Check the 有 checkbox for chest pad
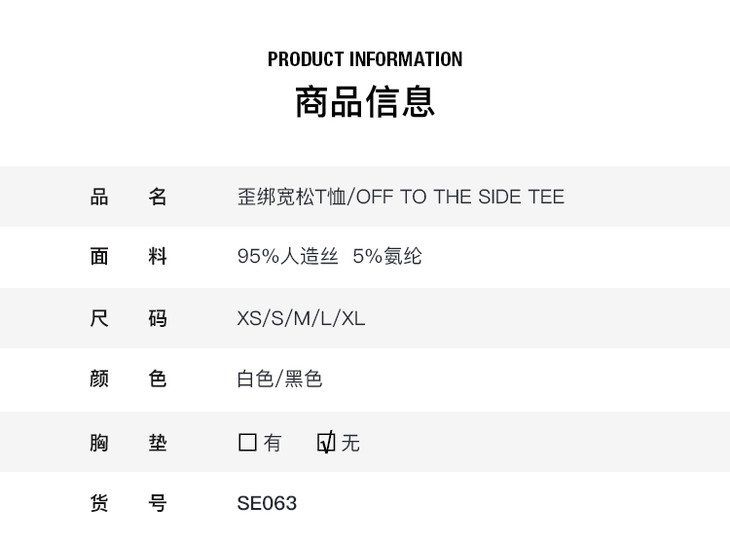The image size is (730, 543). click(248, 442)
